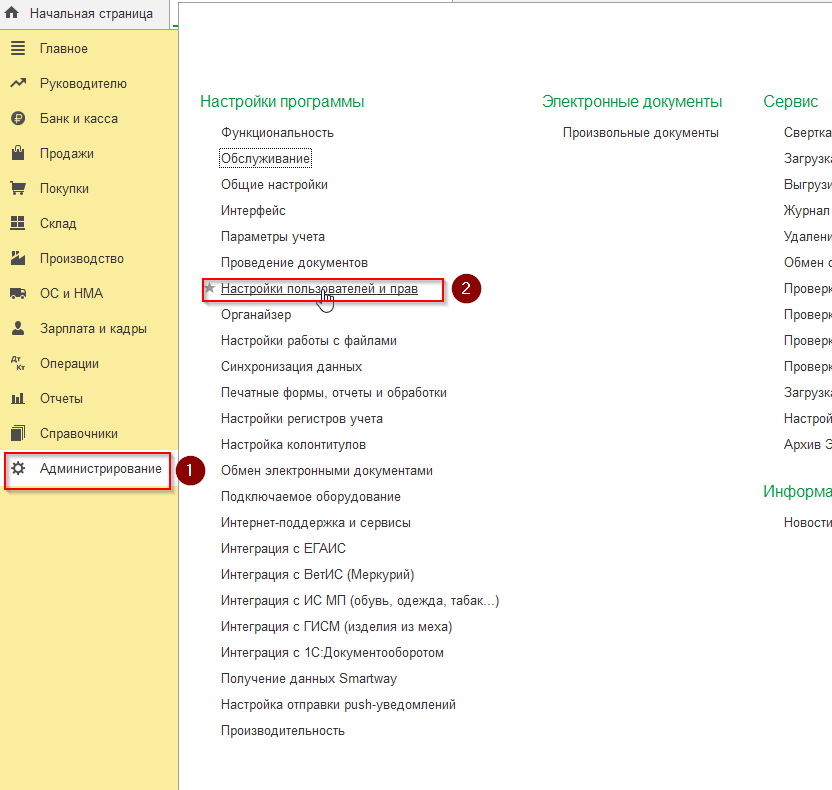Viewport: 832px width, 790px height.
Task: Click the Зарплата и кадры person icon
Action: point(18,328)
